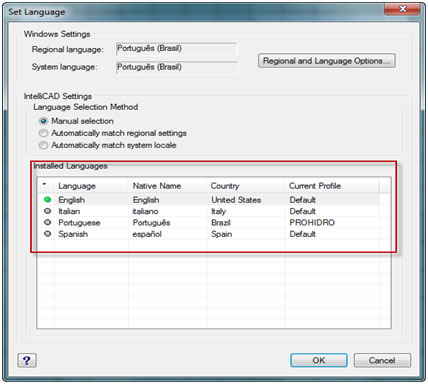Click the Brazil country cell

(x=221, y=223)
